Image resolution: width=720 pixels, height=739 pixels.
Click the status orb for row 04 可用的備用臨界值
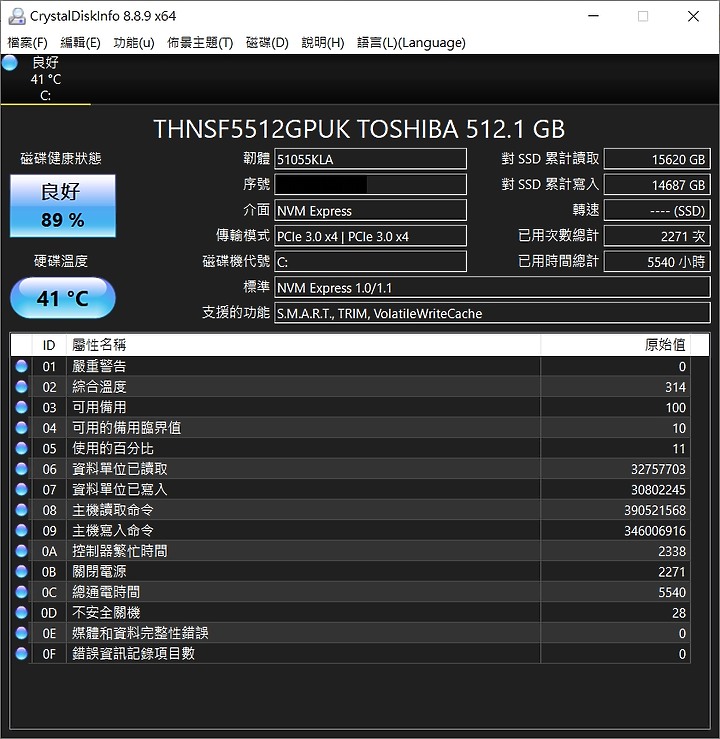(x=21, y=428)
